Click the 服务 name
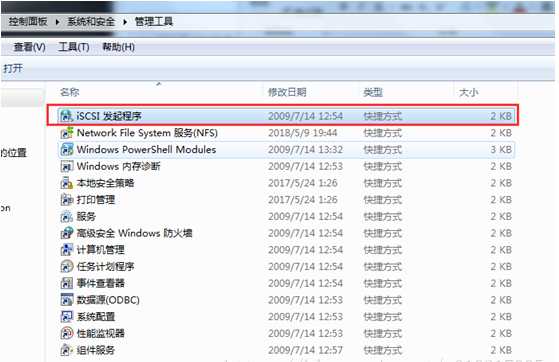This screenshot has height=362, width=559. (x=86, y=216)
